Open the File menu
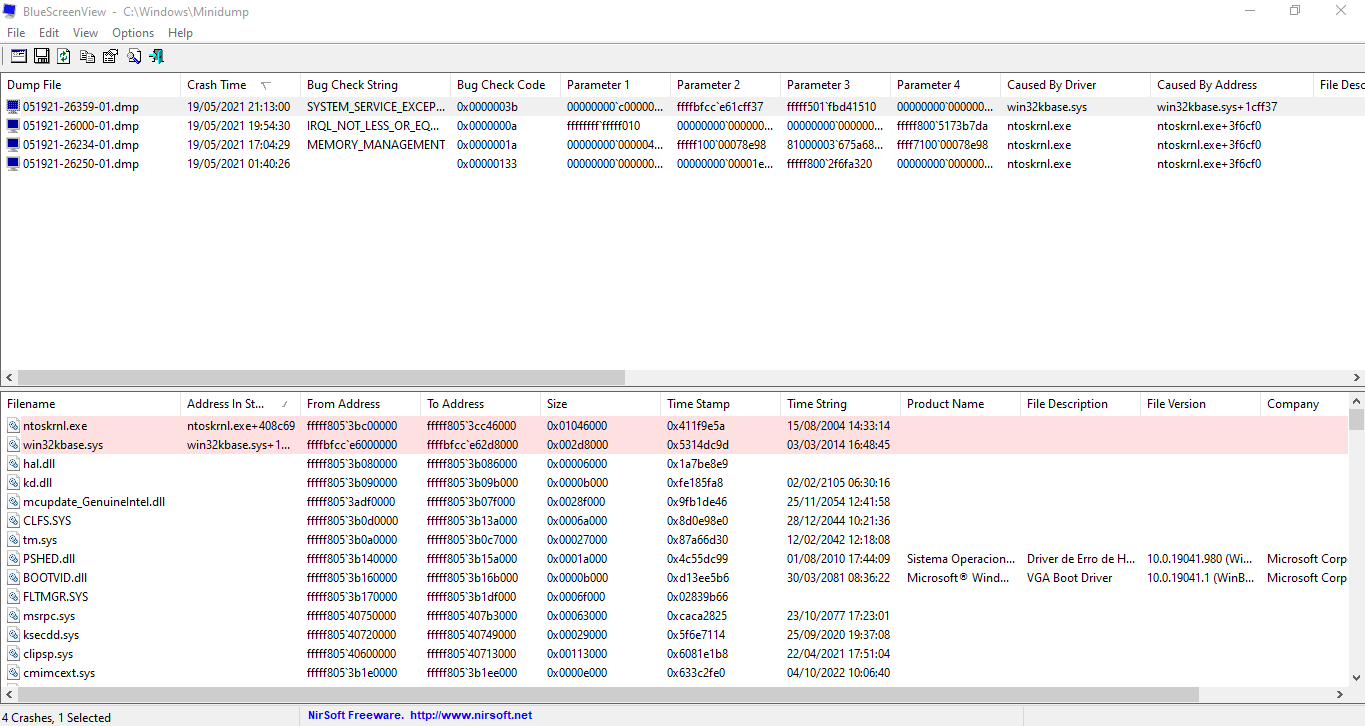The height and width of the screenshot is (726, 1365). tap(16, 33)
